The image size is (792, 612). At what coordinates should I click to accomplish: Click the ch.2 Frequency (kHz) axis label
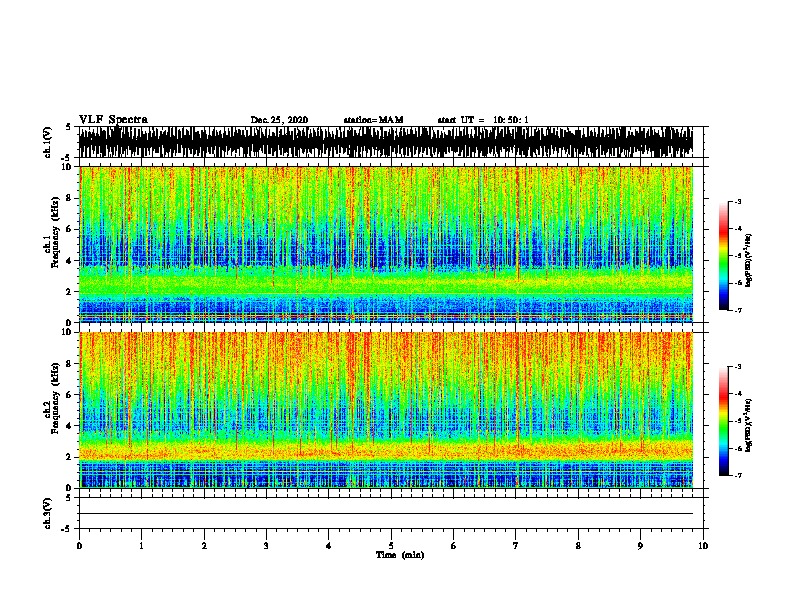coord(54,398)
